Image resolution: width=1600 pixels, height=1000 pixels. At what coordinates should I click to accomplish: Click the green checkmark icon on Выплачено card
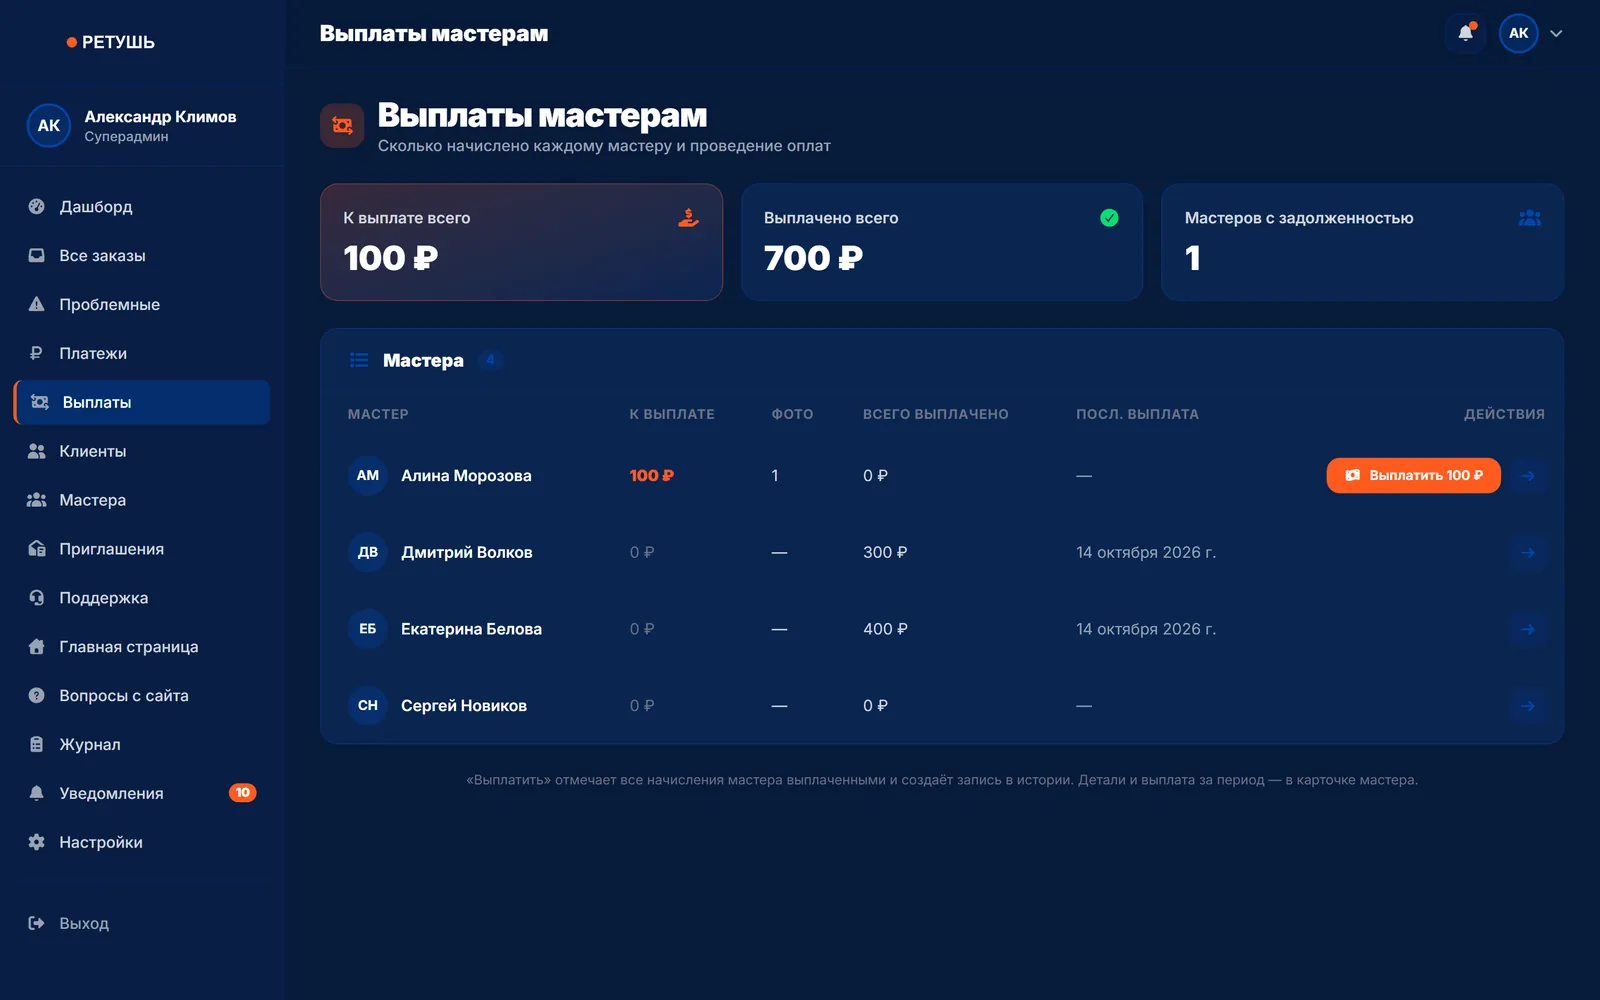pyautogui.click(x=1109, y=218)
